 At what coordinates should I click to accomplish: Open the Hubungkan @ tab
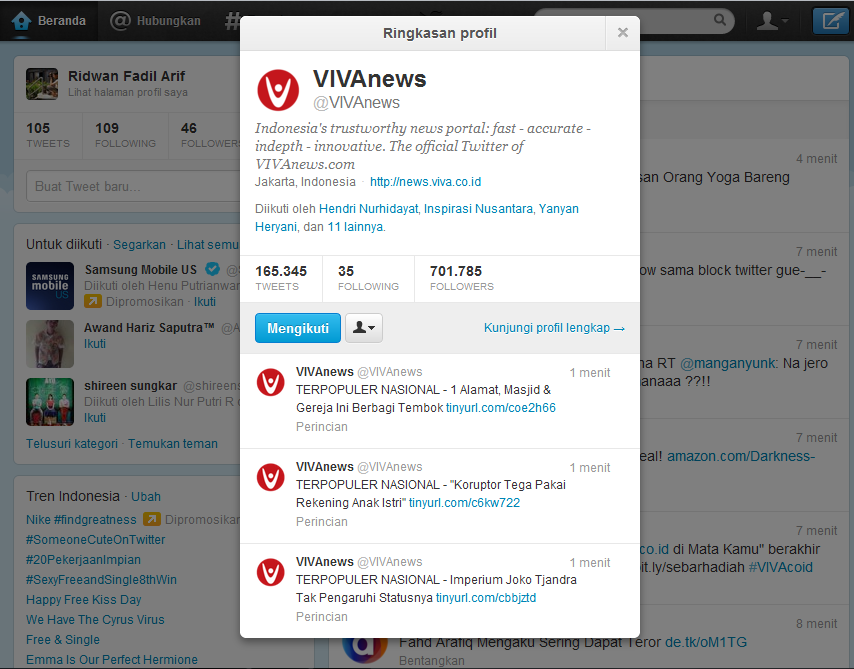pyautogui.click(x=155, y=21)
